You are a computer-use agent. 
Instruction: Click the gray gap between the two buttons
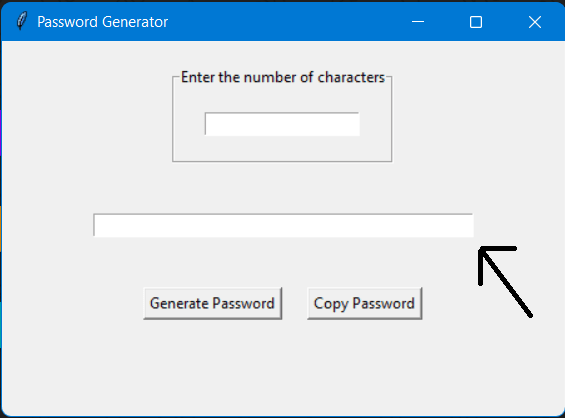294,303
